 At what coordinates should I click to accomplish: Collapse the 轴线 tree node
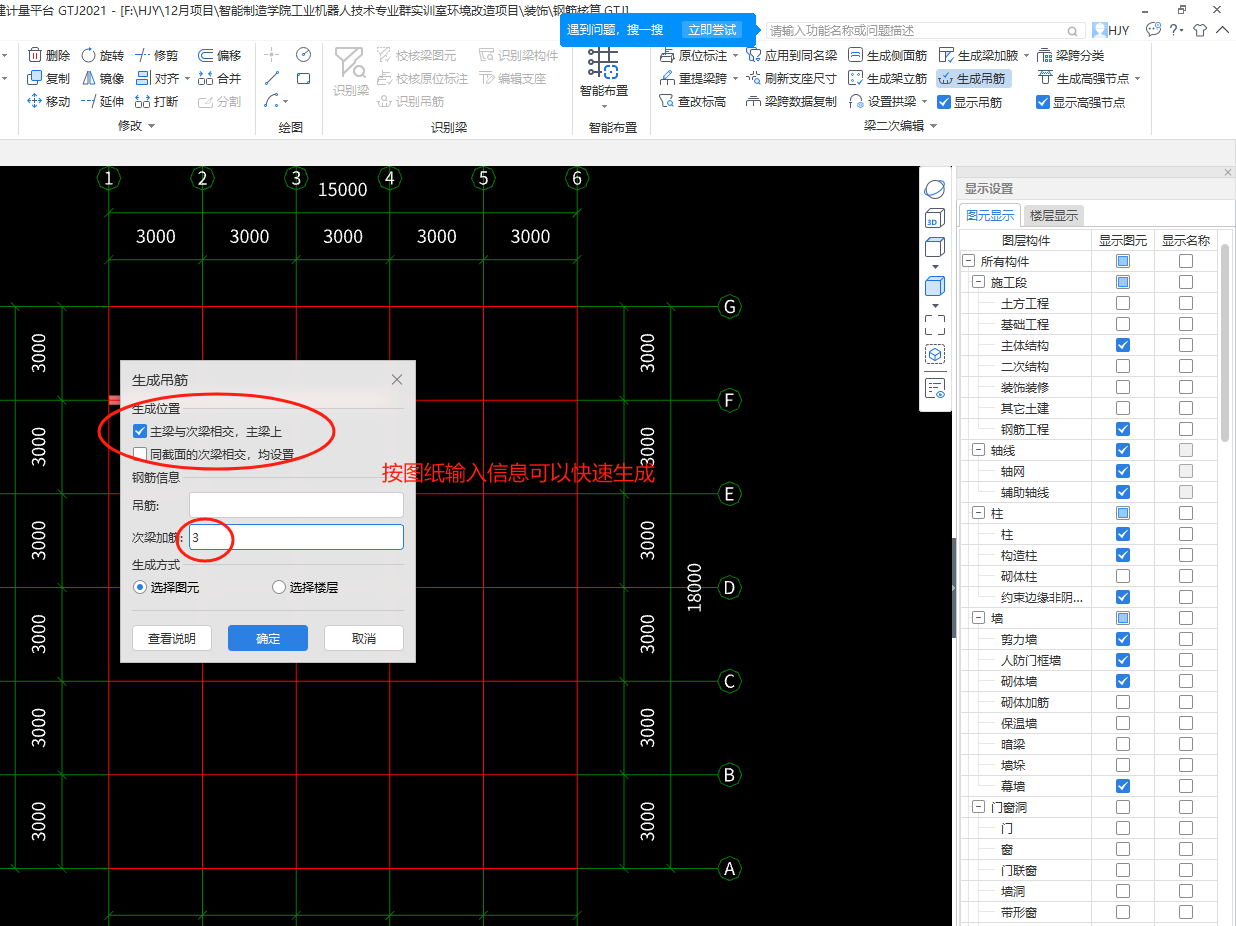point(980,450)
